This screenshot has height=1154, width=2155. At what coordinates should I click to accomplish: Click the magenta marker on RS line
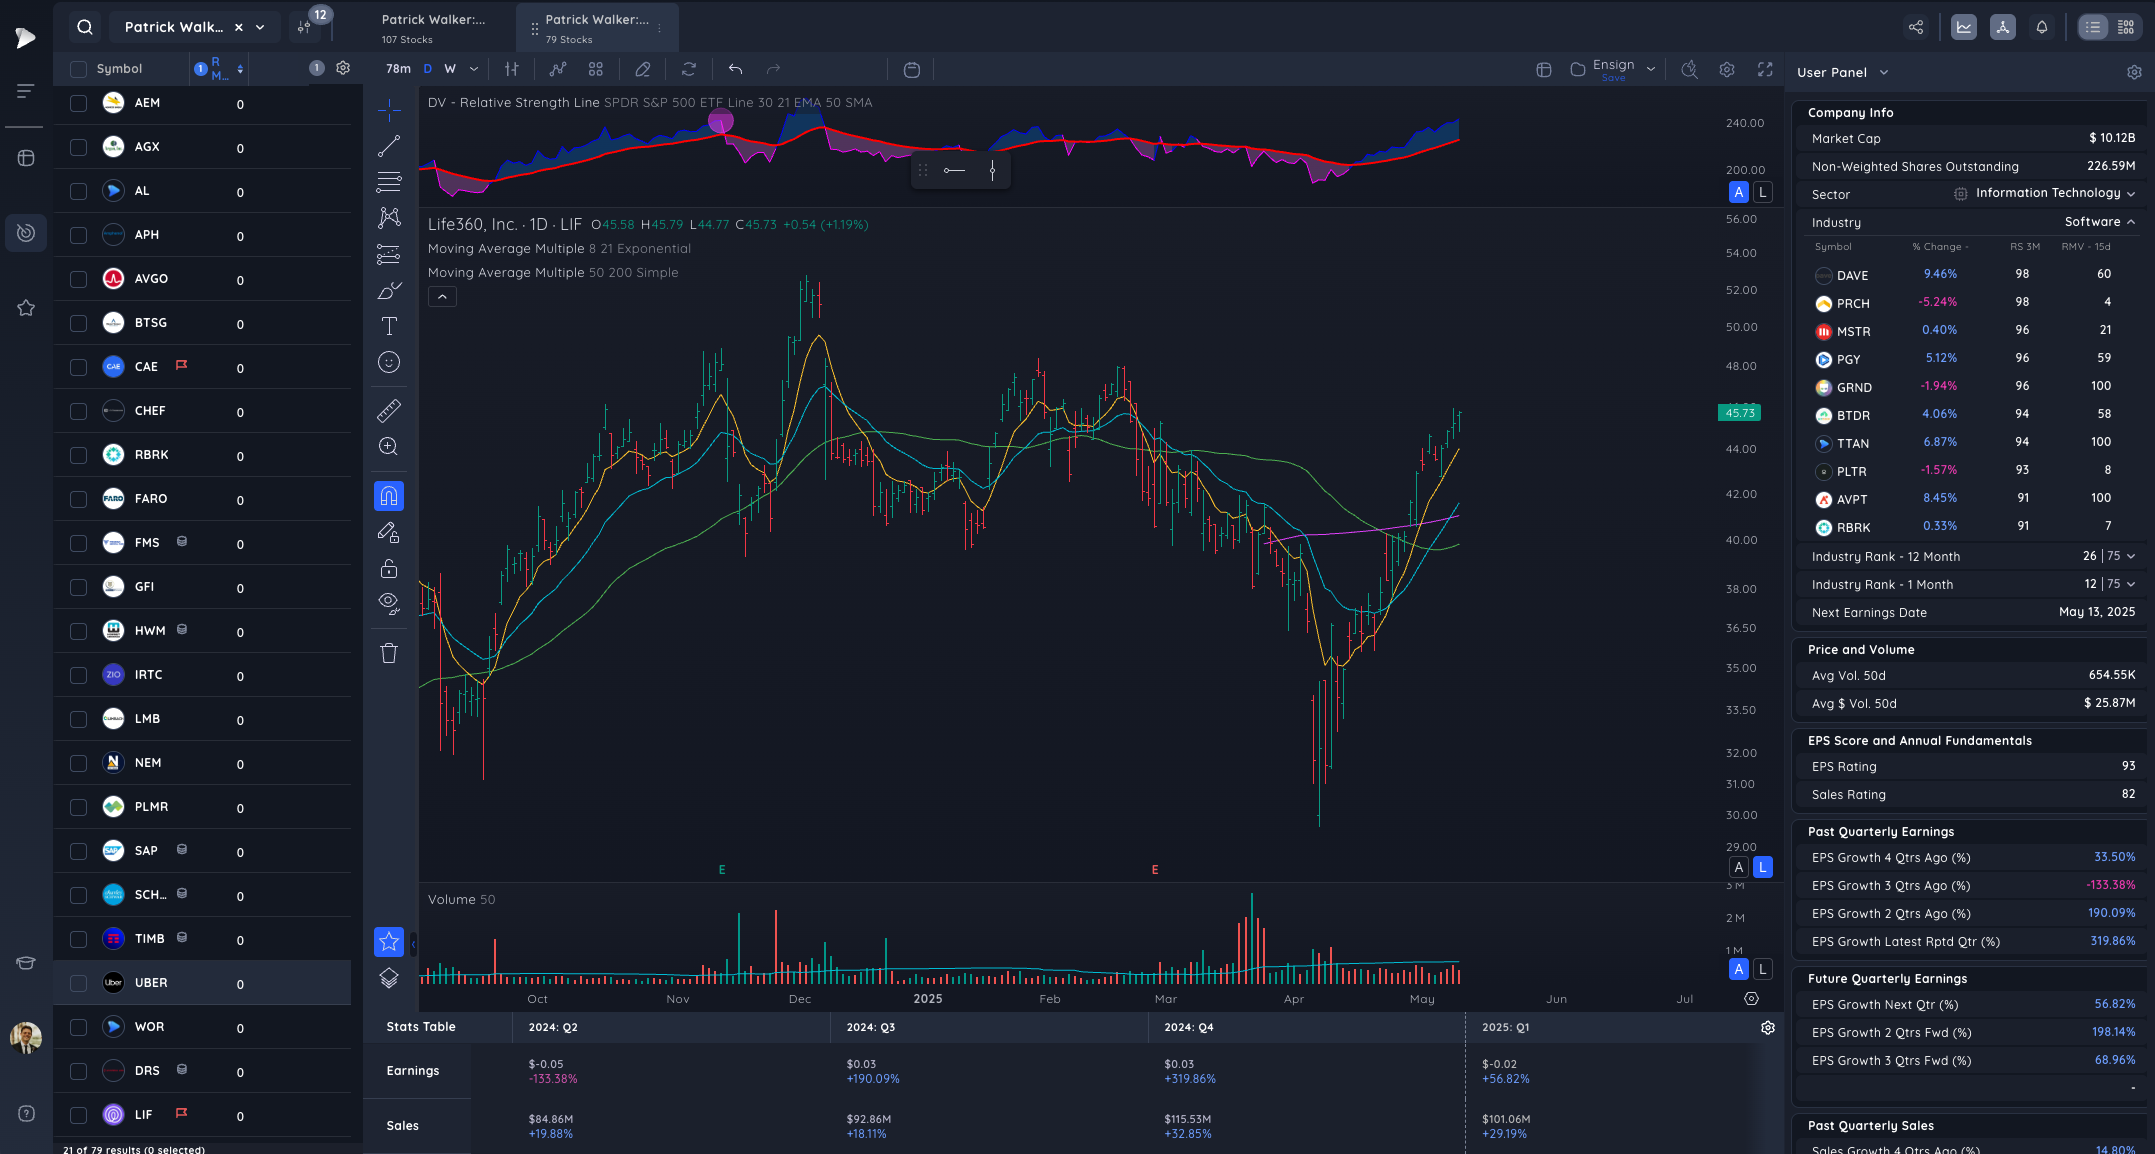pos(721,122)
